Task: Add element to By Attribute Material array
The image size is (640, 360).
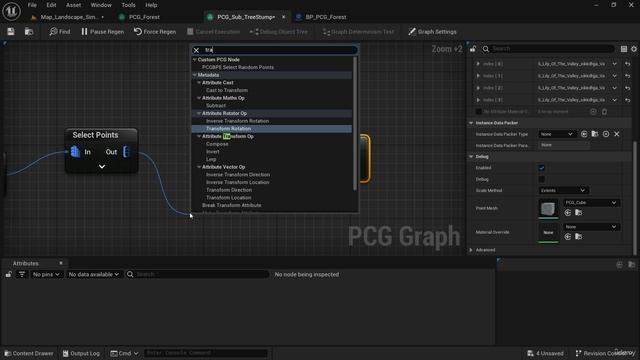Action: [593, 111]
